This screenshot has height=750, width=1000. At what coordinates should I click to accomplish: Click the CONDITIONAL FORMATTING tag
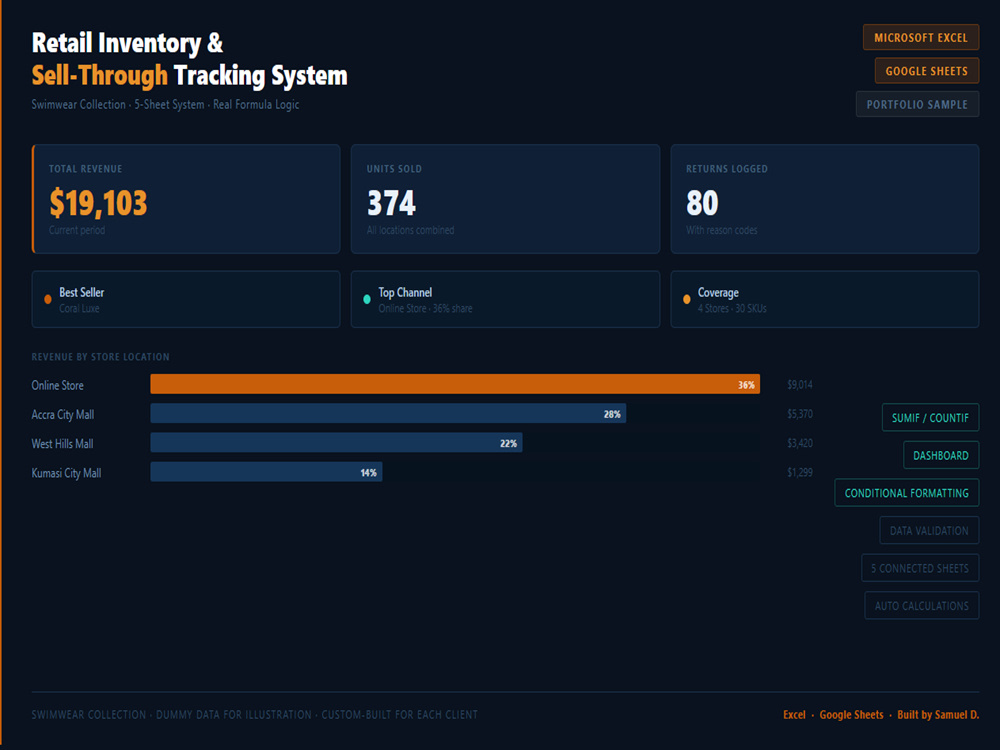point(906,493)
